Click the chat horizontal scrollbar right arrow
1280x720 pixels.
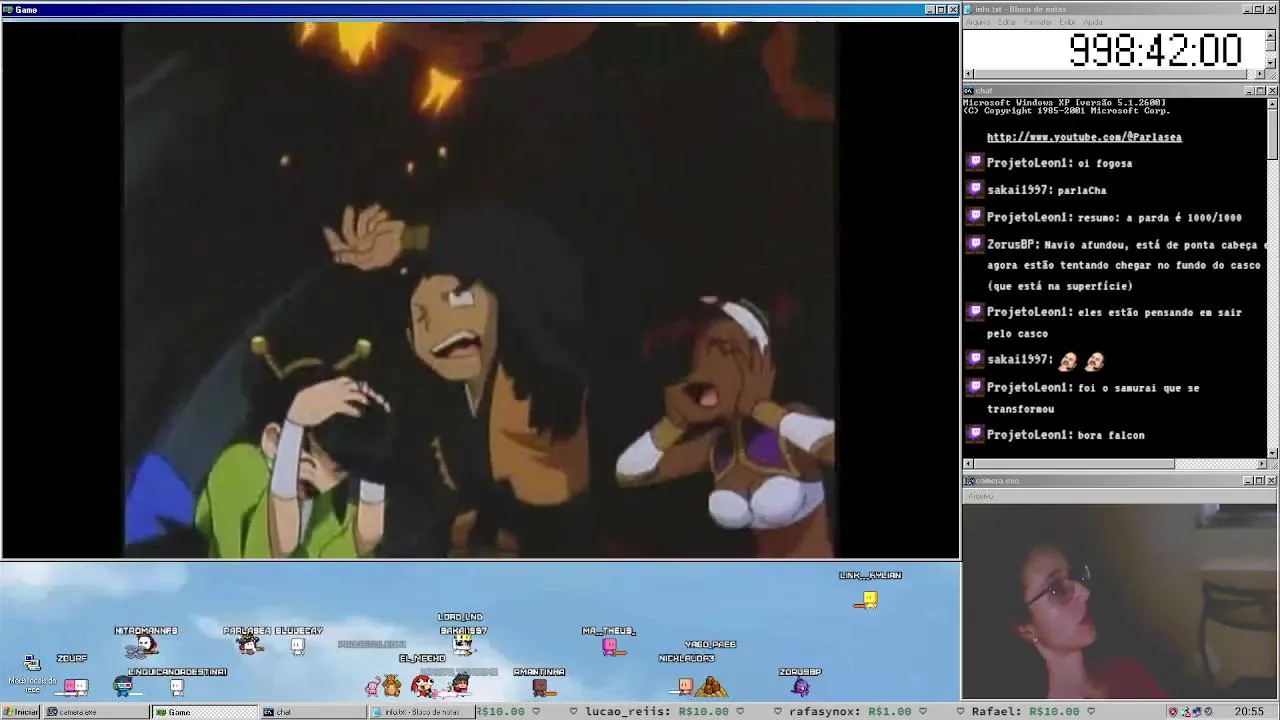[x=1260, y=464]
